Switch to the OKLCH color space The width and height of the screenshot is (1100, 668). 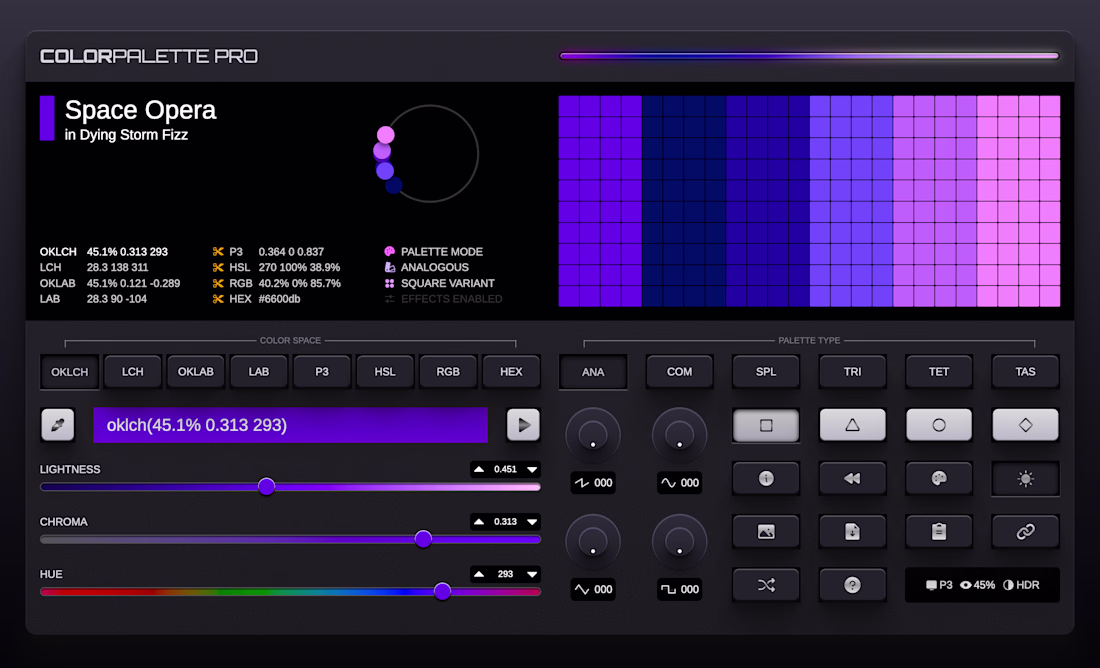pos(69,372)
